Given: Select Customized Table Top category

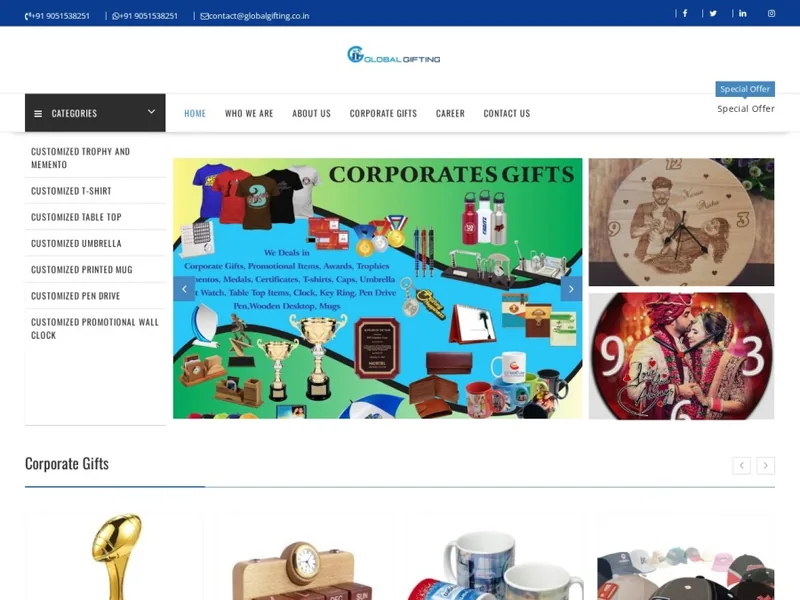Looking at the screenshot, I should coord(95,217).
